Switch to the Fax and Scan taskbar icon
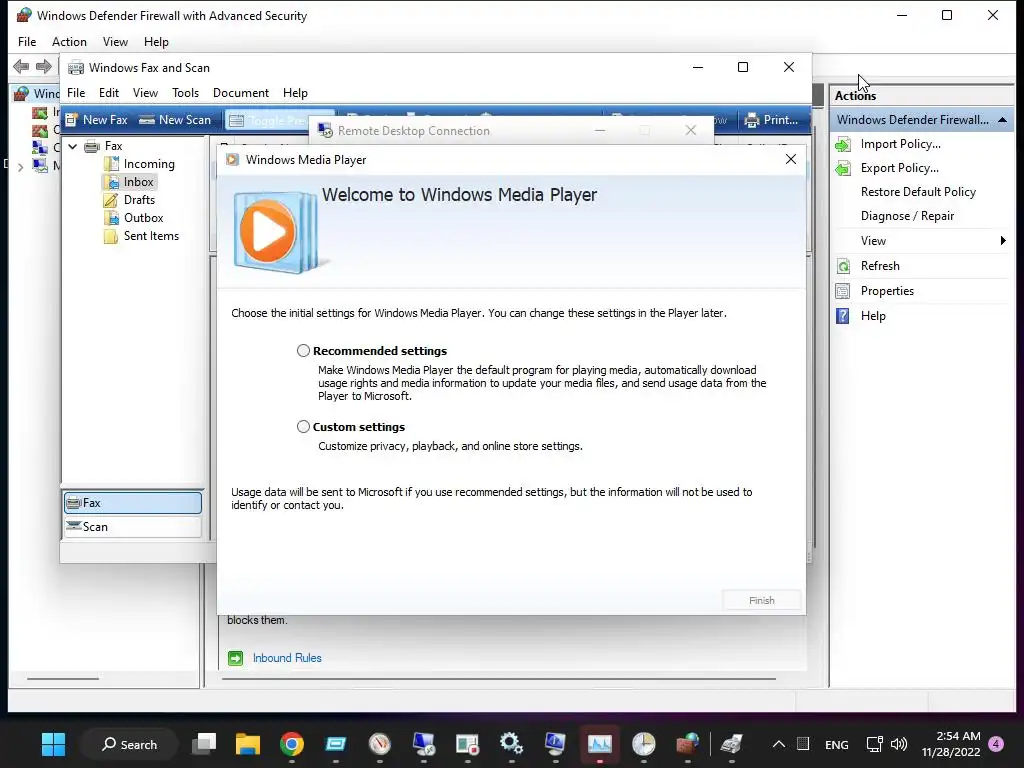Image resolution: width=1024 pixels, height=768 pixels. coord(731,743)
